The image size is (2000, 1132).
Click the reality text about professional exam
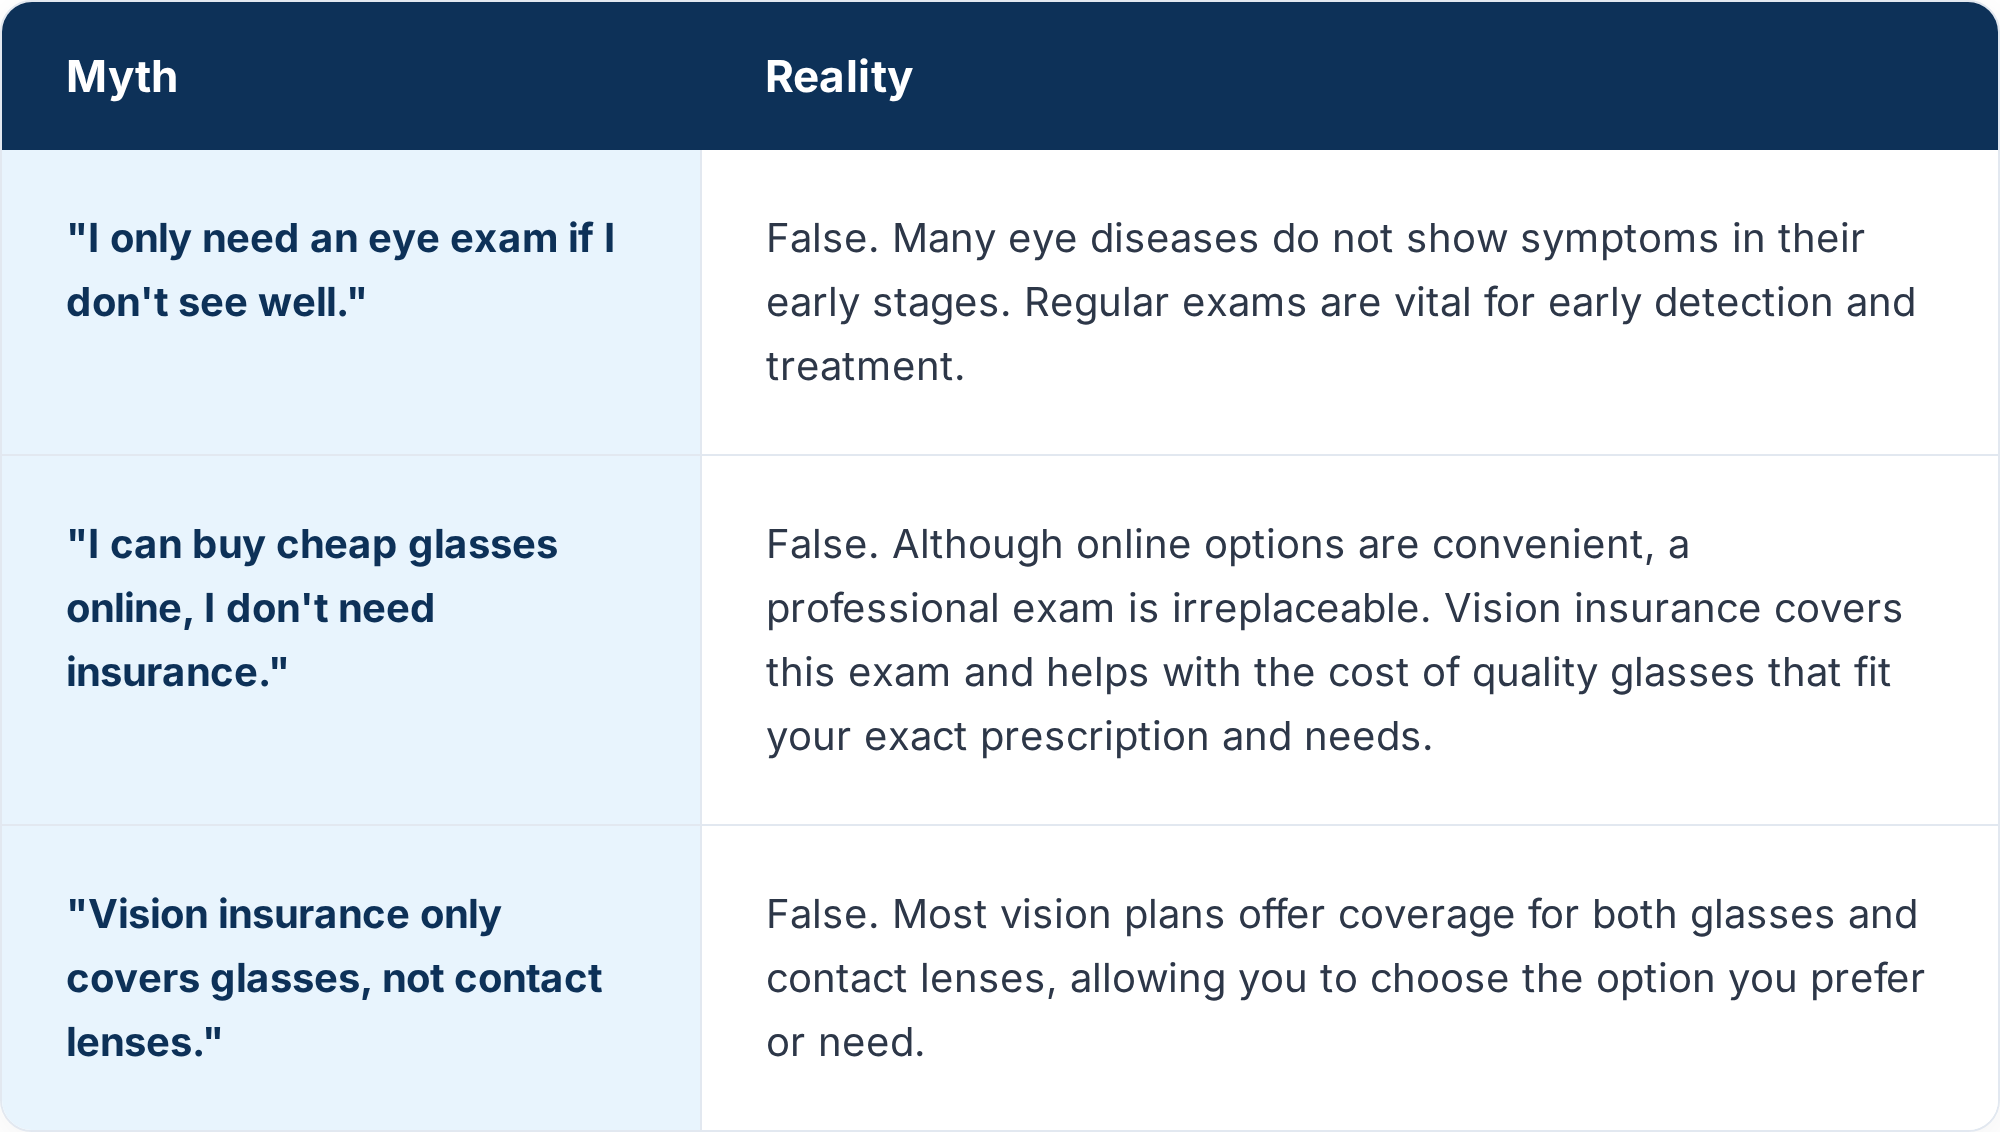point(1334,640)
